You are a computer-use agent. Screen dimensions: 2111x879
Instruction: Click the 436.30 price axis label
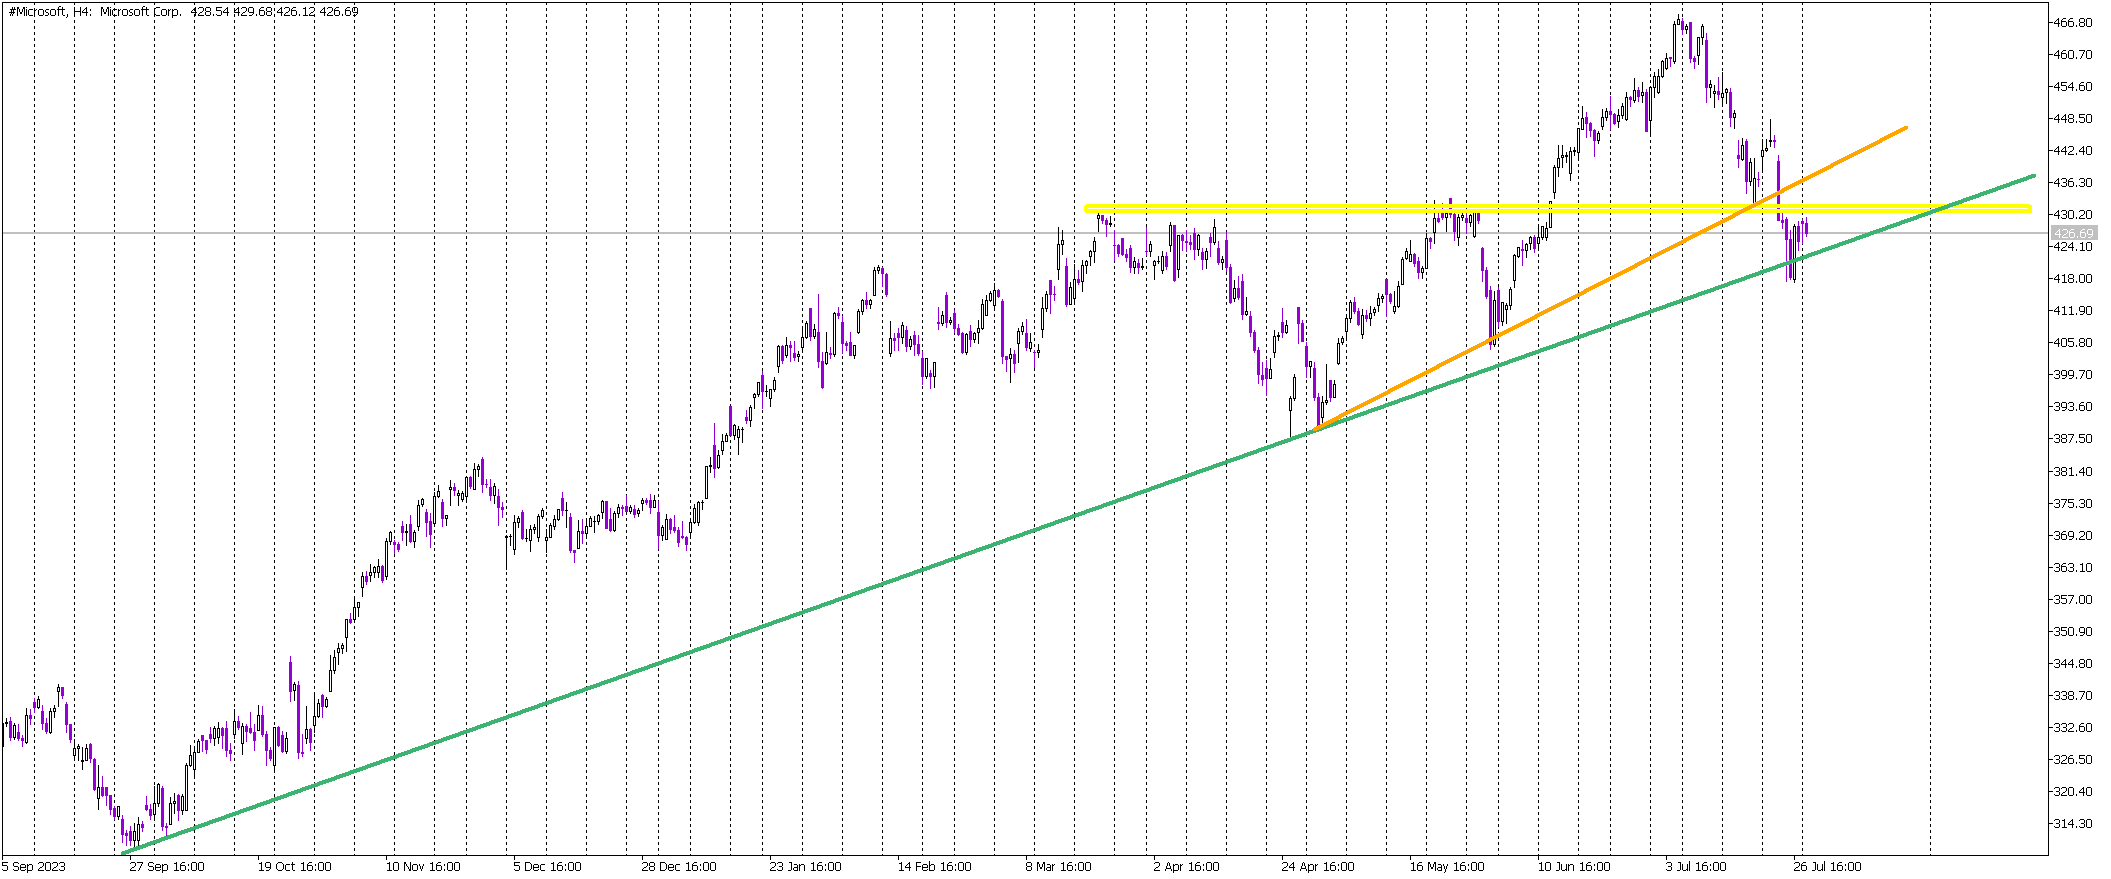point(2071,182)
